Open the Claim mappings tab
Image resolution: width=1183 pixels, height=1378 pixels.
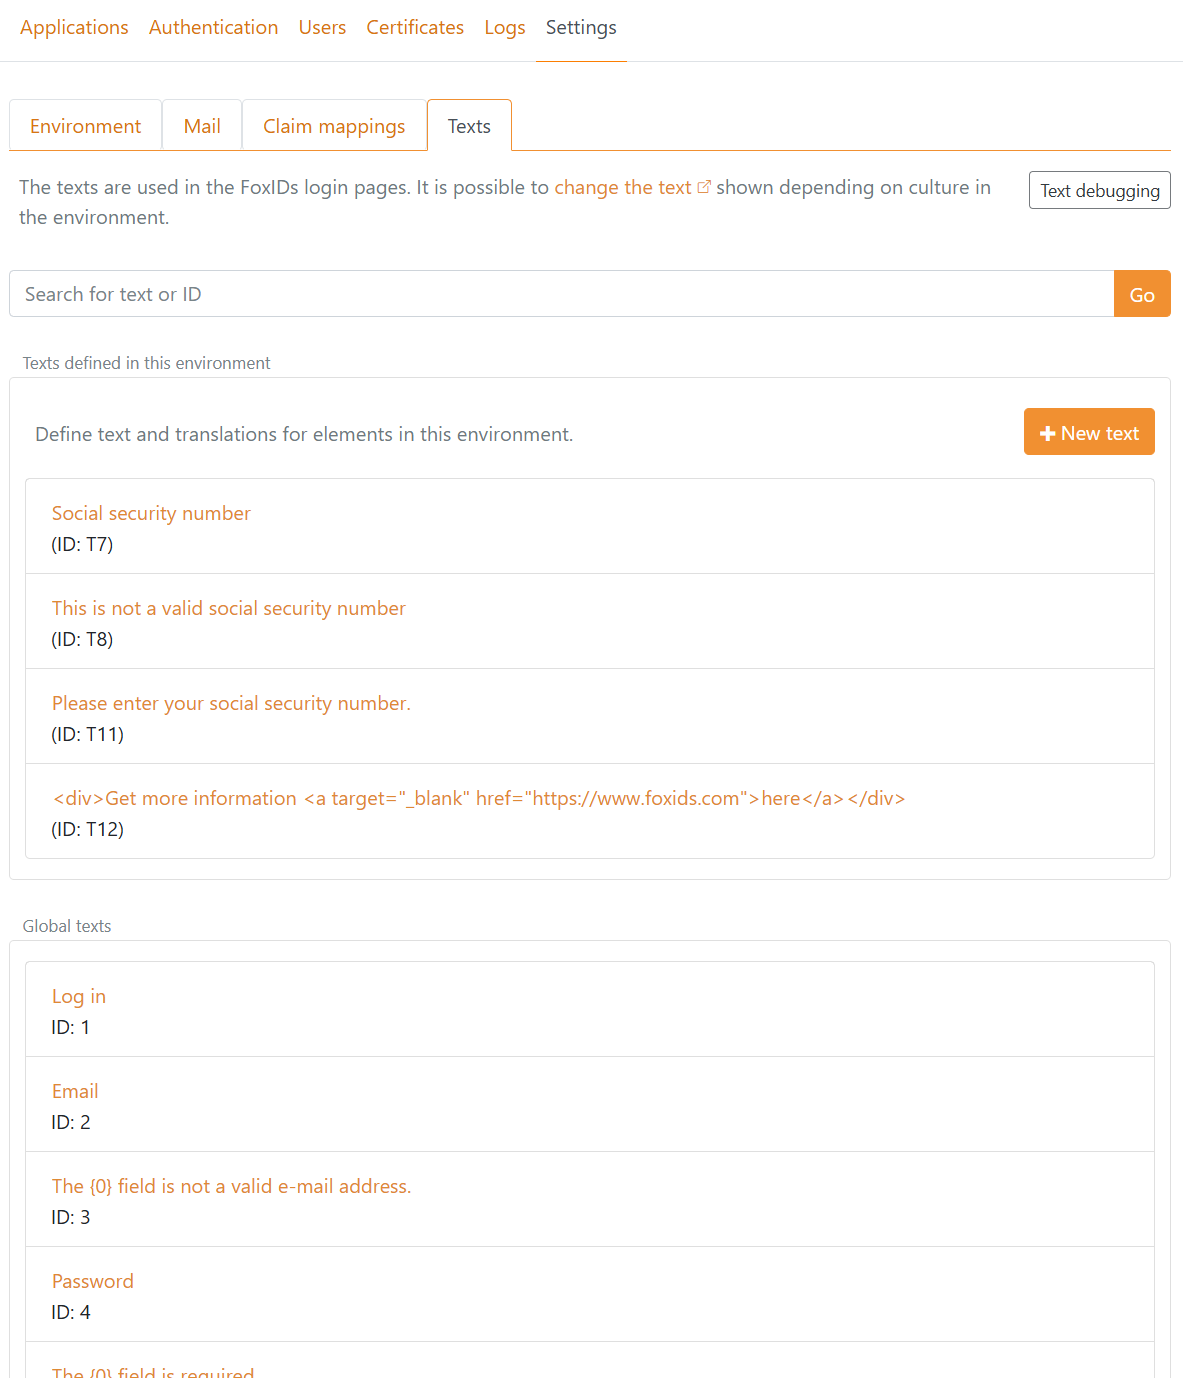333,125
